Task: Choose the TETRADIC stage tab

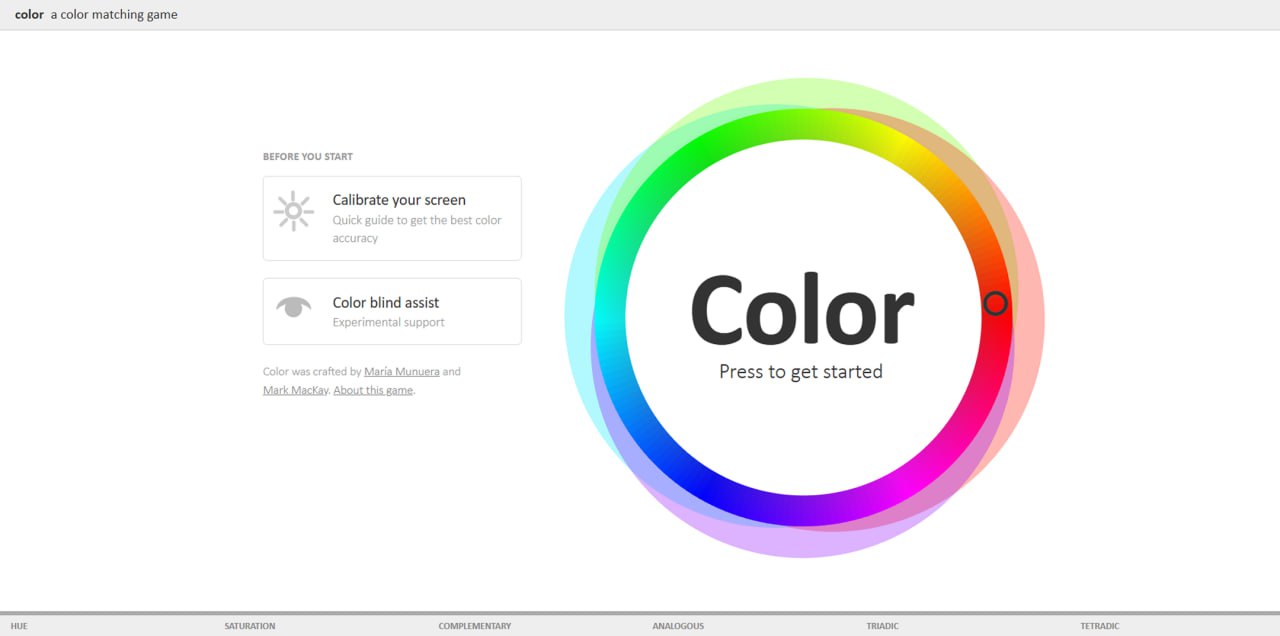Action: click(1099, 626)
